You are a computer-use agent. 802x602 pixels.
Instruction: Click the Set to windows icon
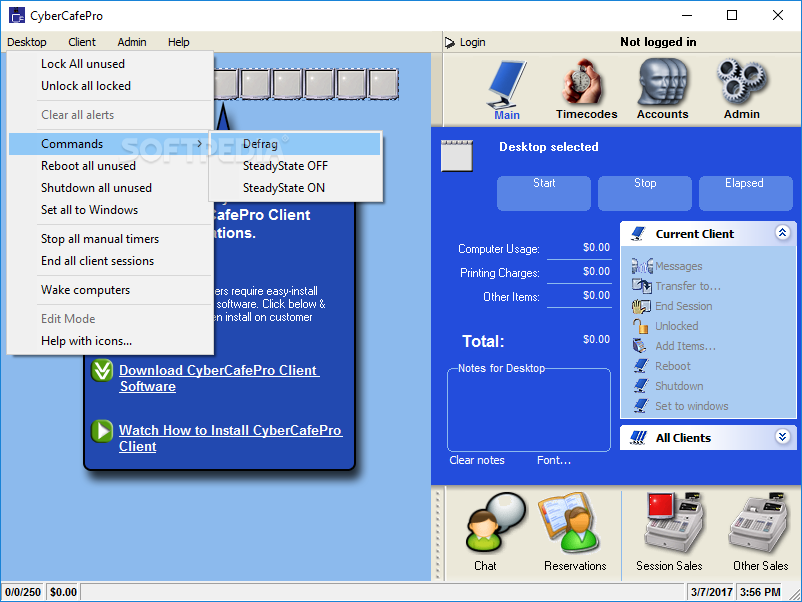click(x=641, y=406)
